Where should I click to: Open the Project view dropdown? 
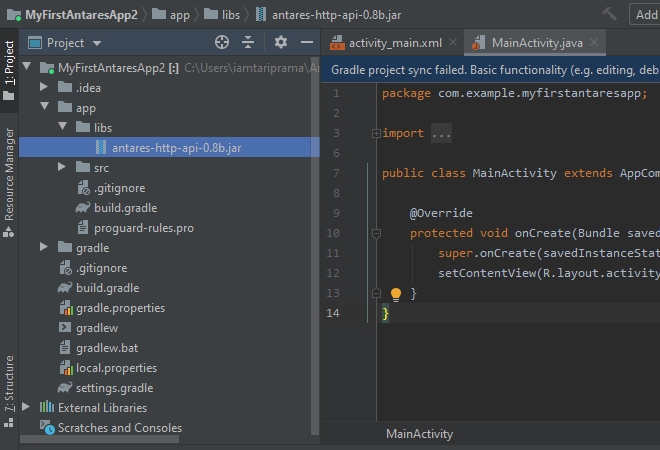[x=96, y=43]
